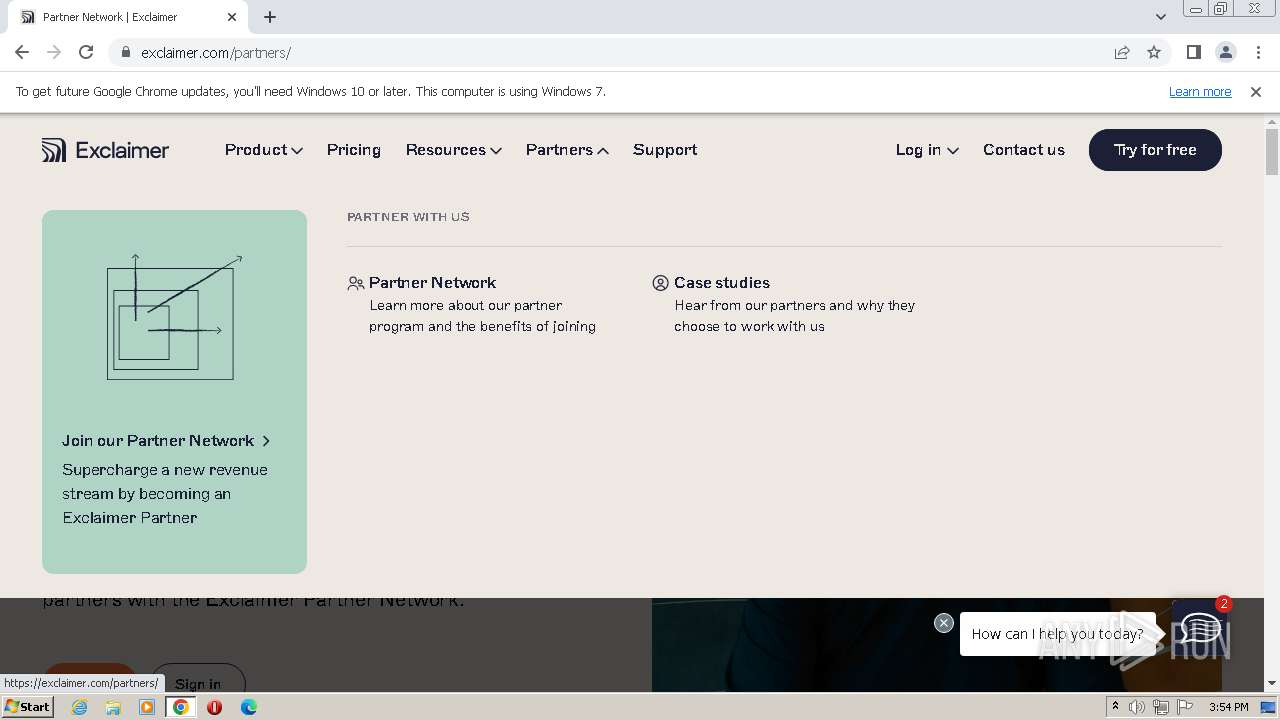
Task: Open Chrome's three-dot menu
Action: [1259, 52]
